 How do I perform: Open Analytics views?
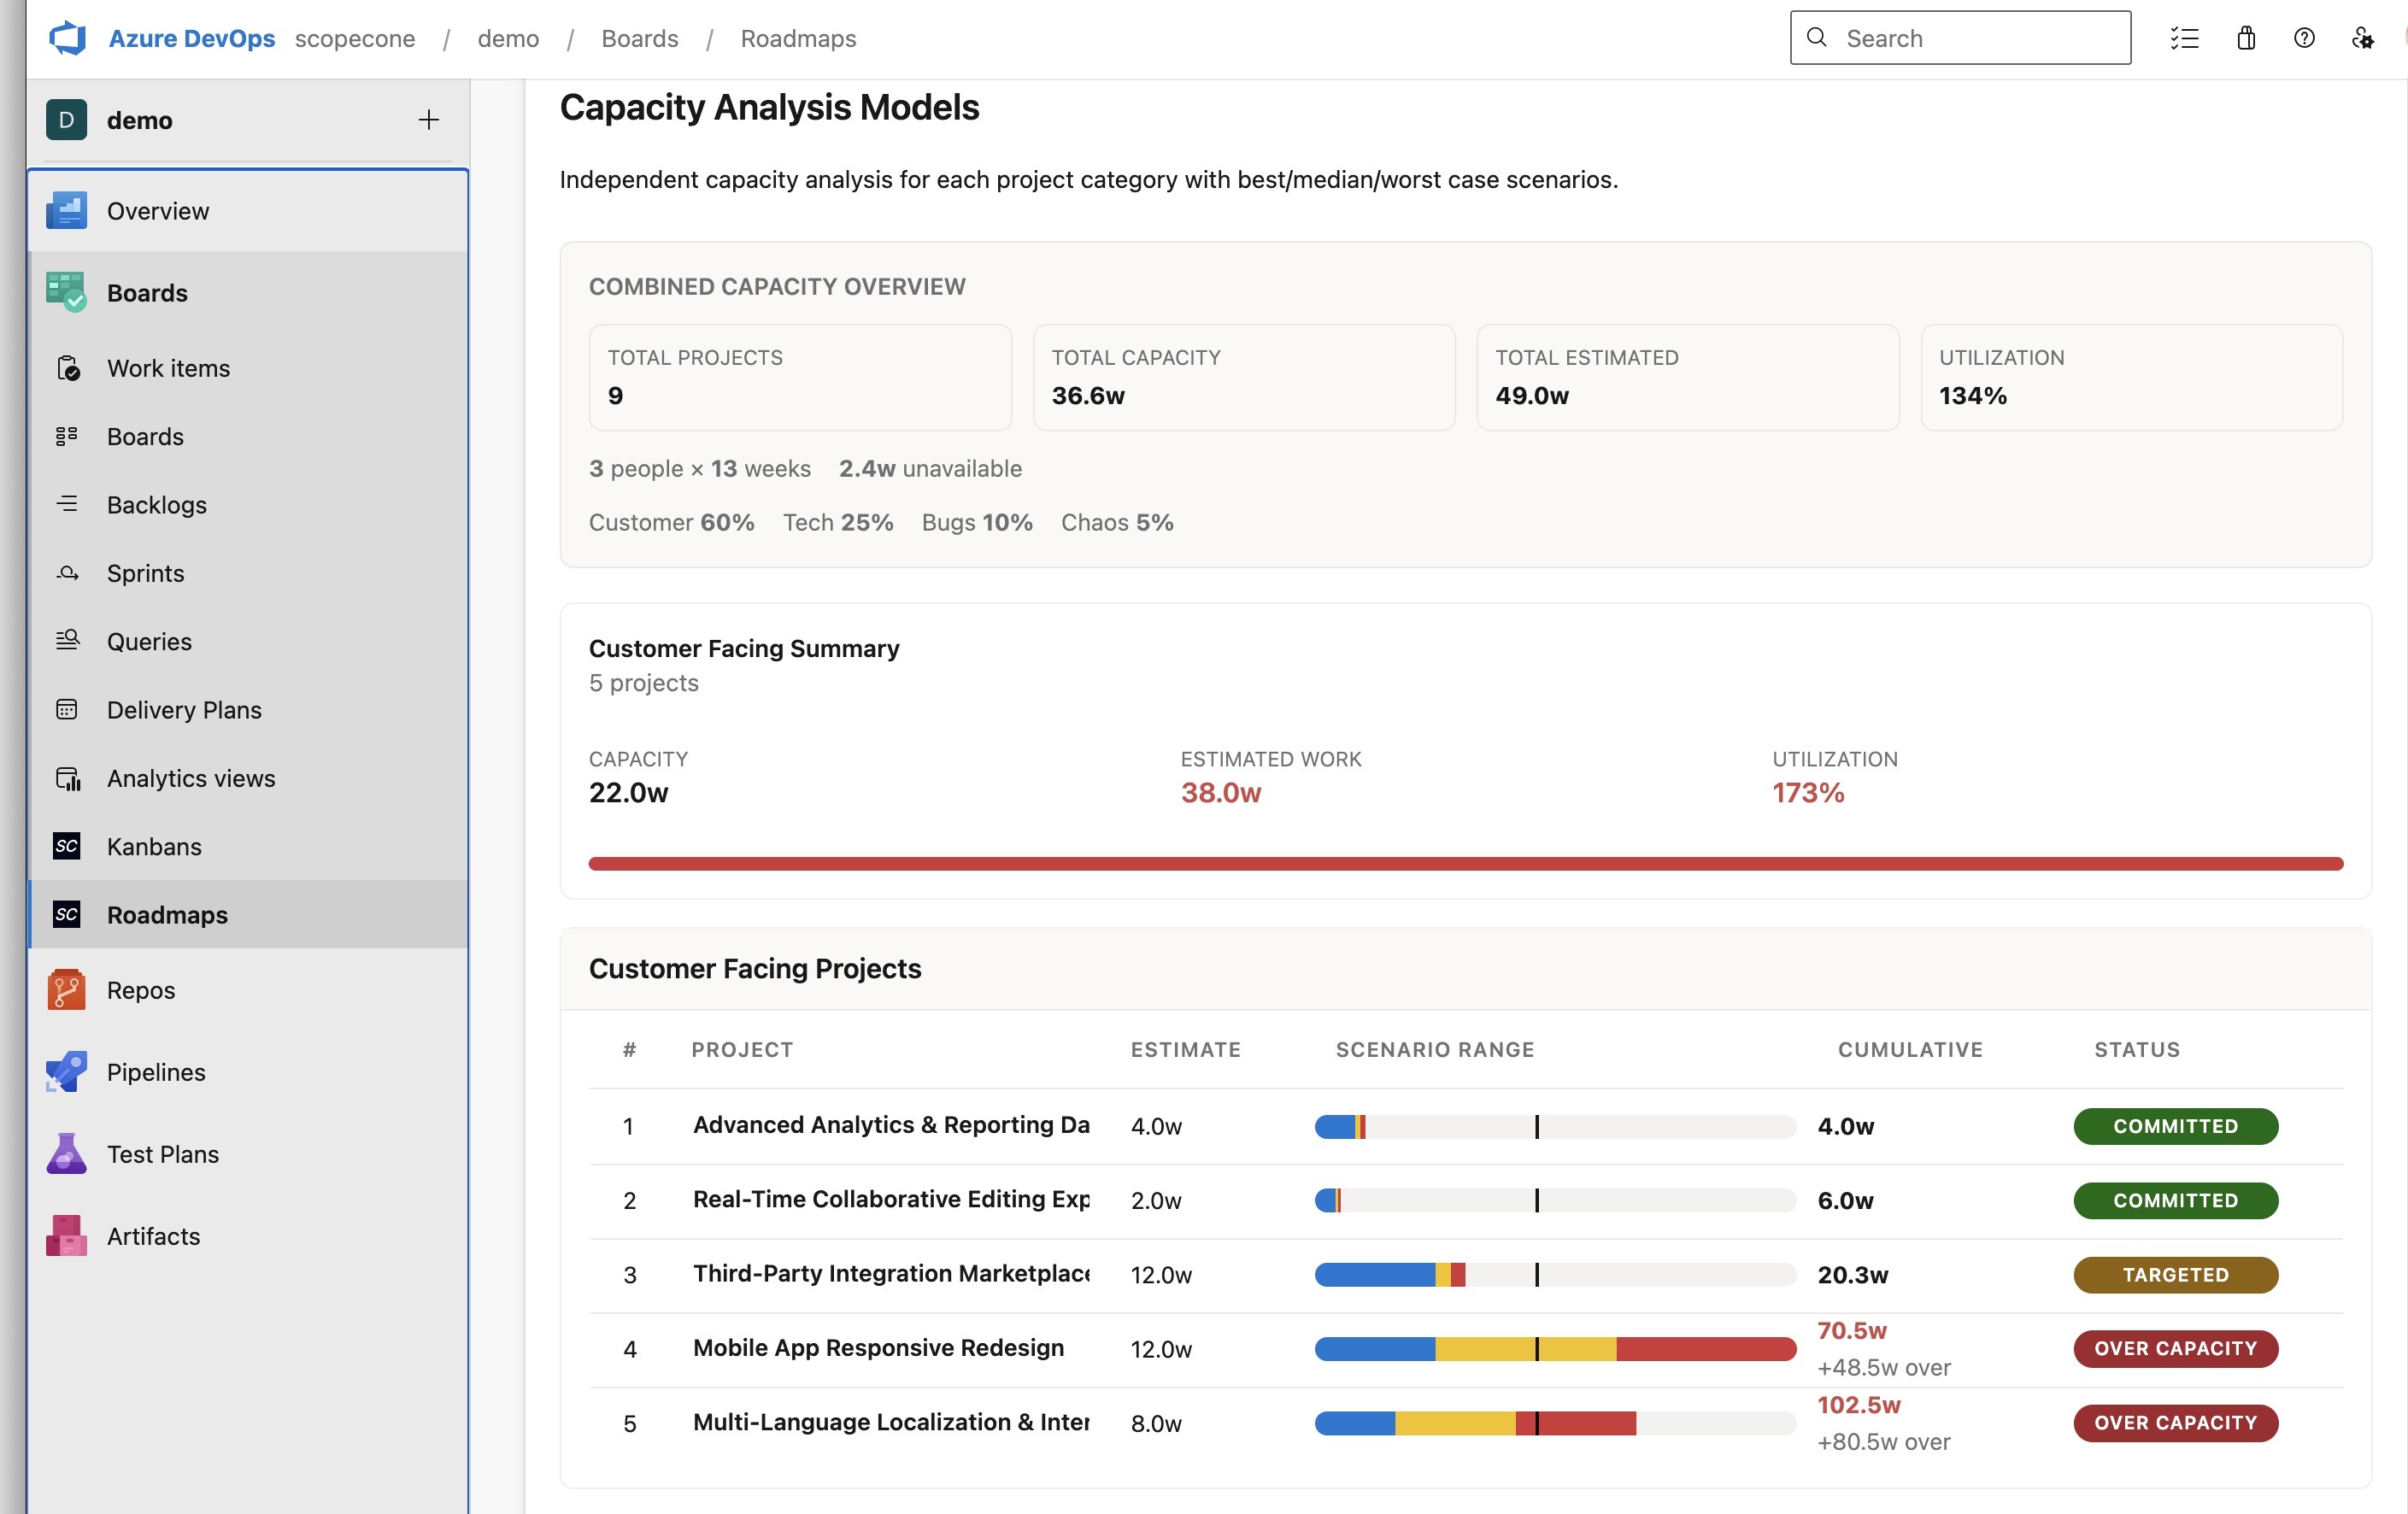[190, 777]
